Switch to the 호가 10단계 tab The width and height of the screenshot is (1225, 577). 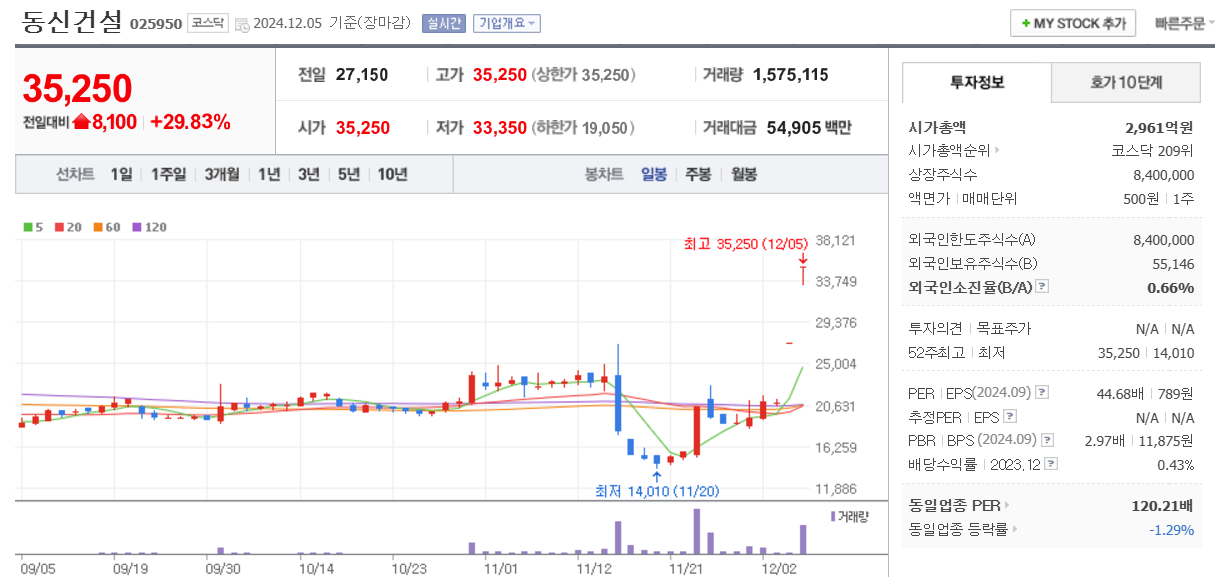click(1125, 82)
